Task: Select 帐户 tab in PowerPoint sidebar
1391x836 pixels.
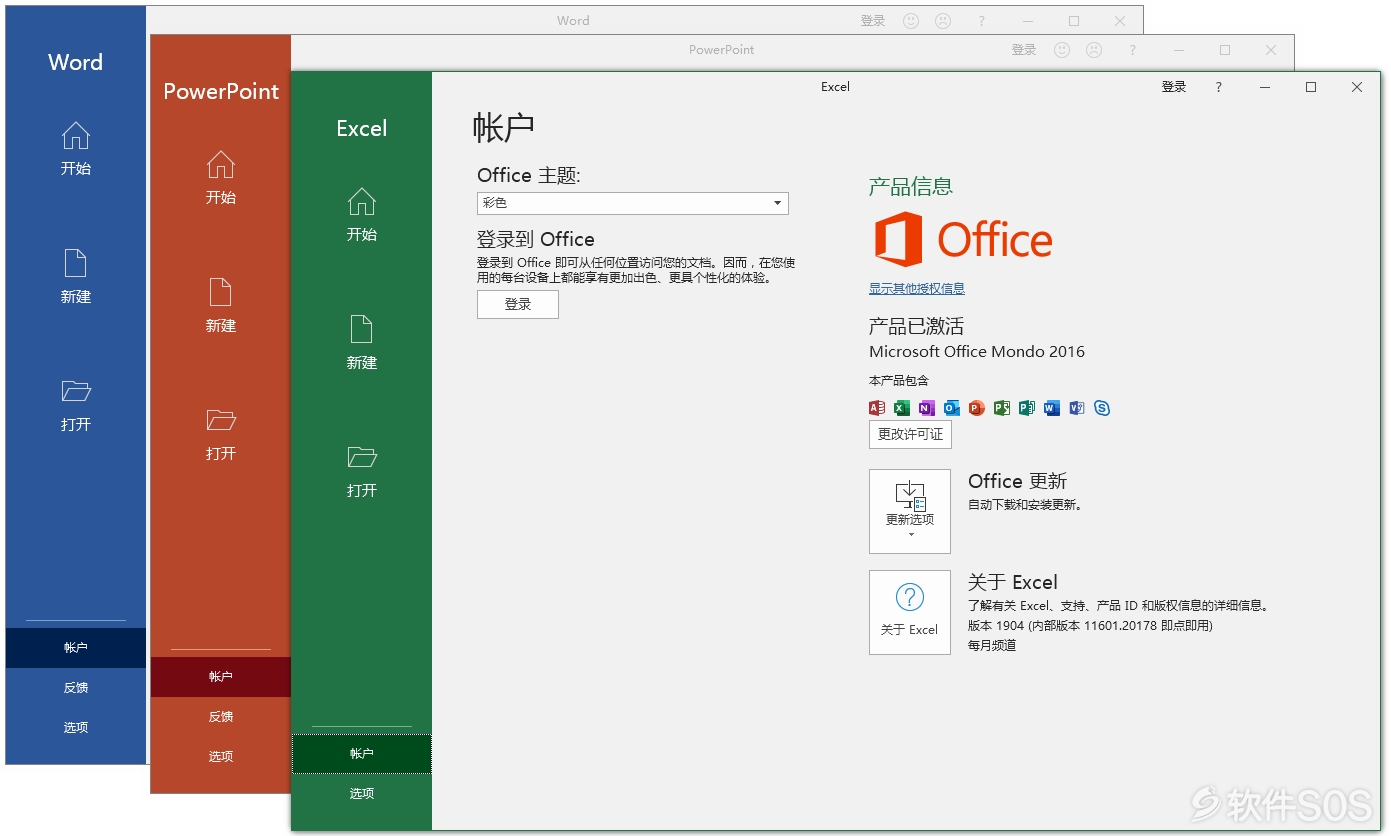Action: coord(221,677)
